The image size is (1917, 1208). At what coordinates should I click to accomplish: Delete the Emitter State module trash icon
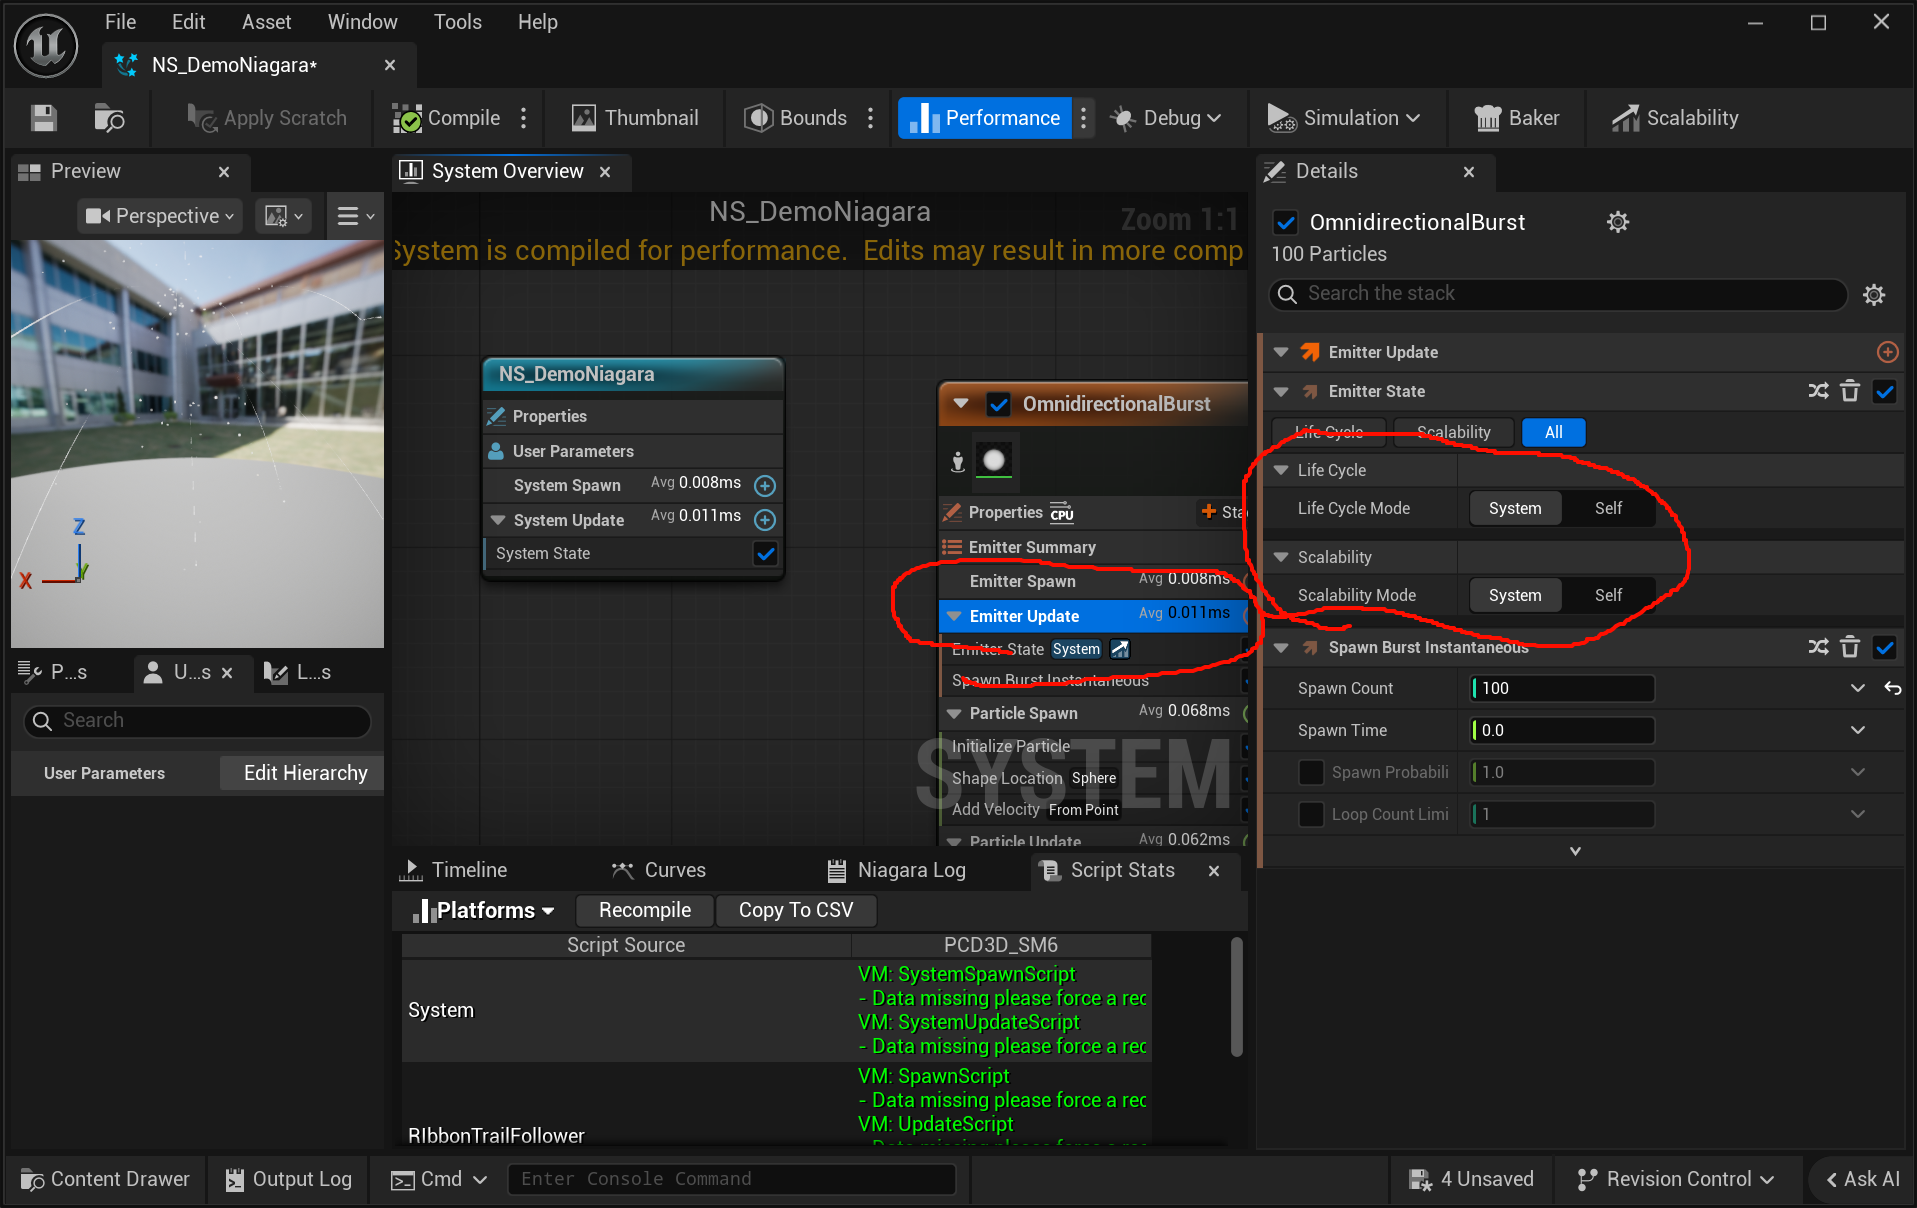click(1850, 391)
